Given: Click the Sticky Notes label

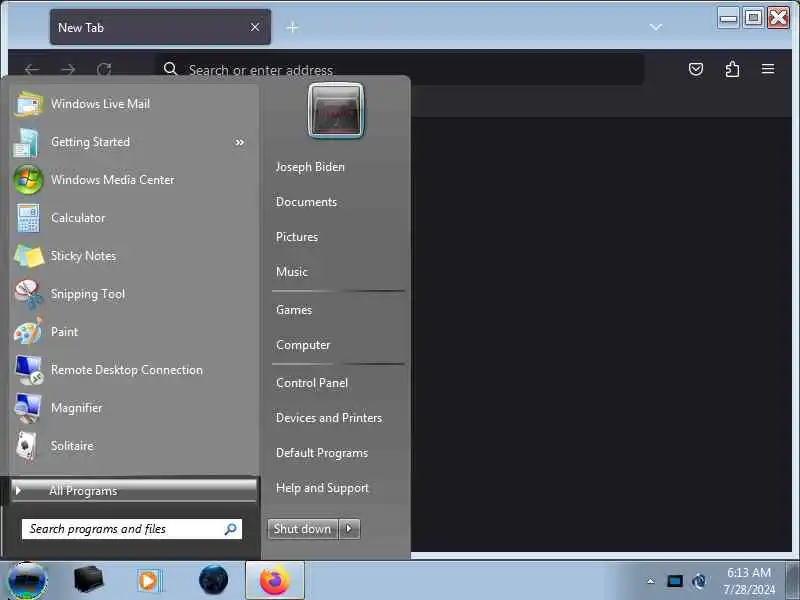Looking at the screenshot, I should tap(83, 256).
